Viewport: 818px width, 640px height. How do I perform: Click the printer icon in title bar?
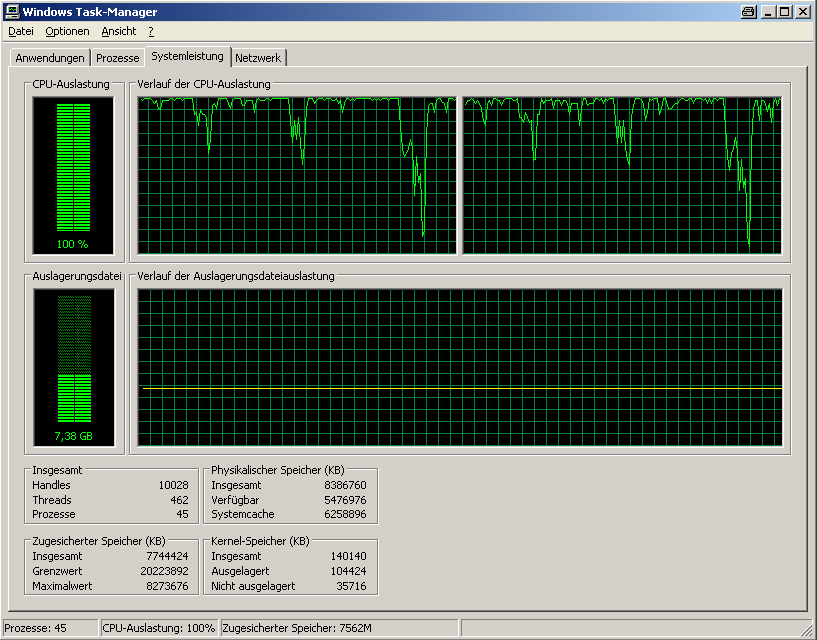tap(749, 11)
